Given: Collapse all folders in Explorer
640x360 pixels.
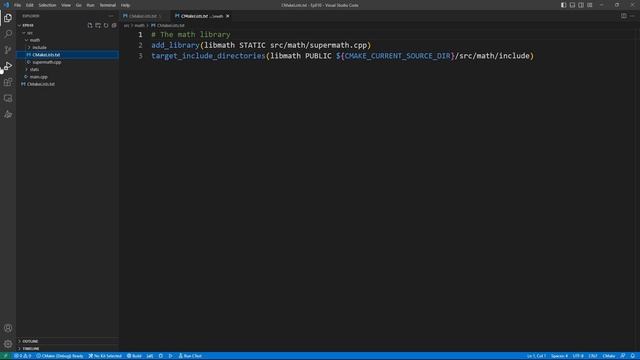Looking at the screenshot, I should pos(114,25).
